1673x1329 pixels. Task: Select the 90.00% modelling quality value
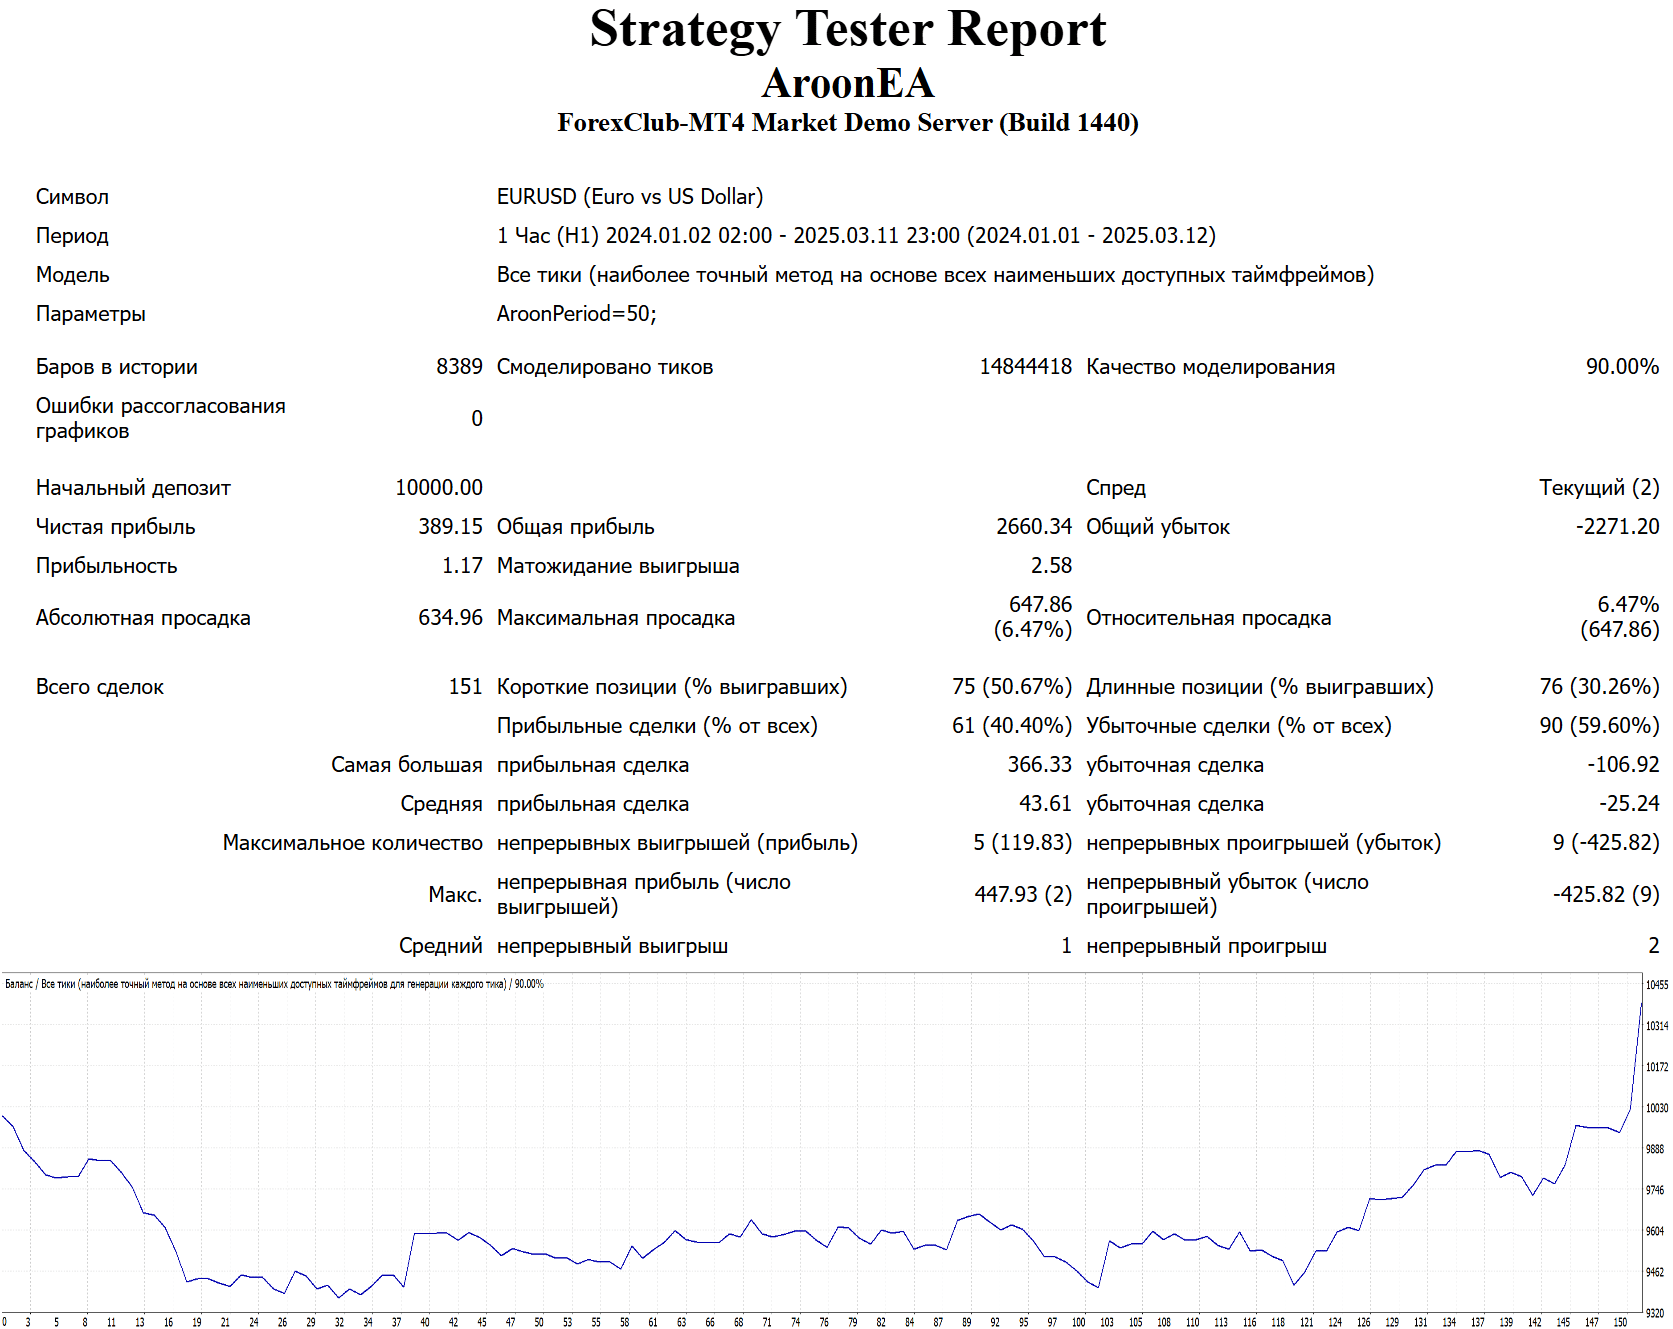click(x=1621, y=367)
